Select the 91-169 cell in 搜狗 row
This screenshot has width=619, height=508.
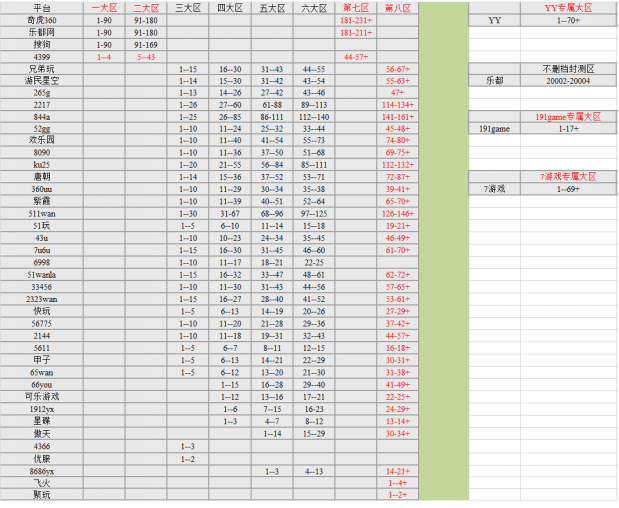pos(145,45)
